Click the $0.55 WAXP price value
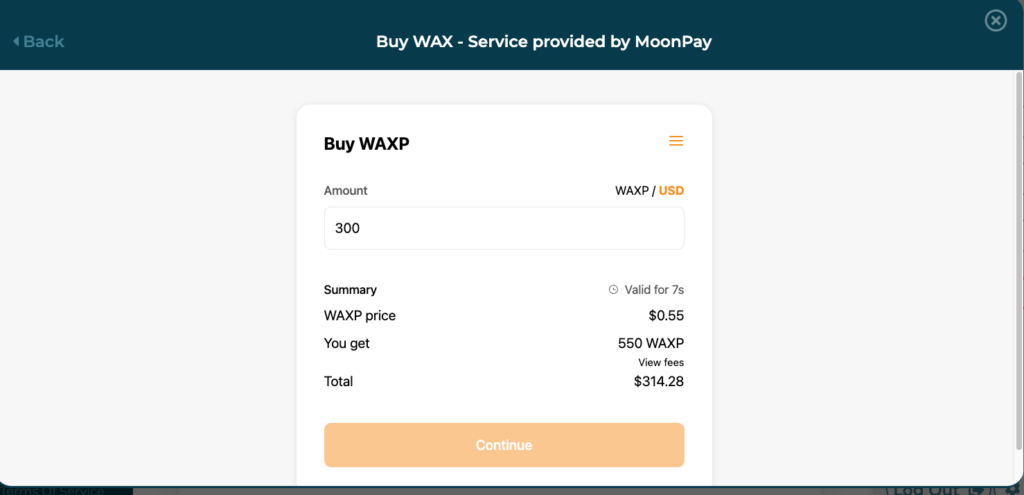This screenshot has width=1024, height=495. (x=666, y=316)
